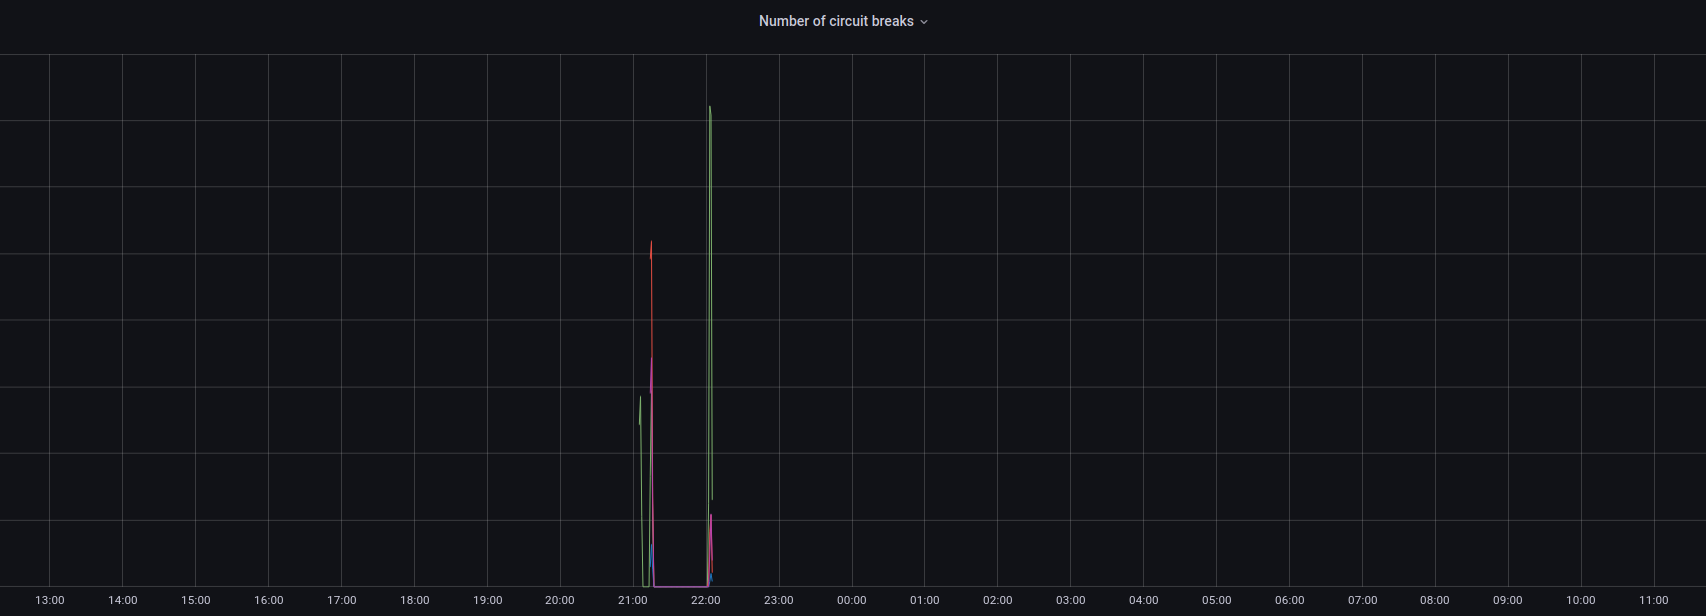Viewport: 1706px width, 616px height.
Task: Click the 08:00 time axis label
Action: point(1435,600)
